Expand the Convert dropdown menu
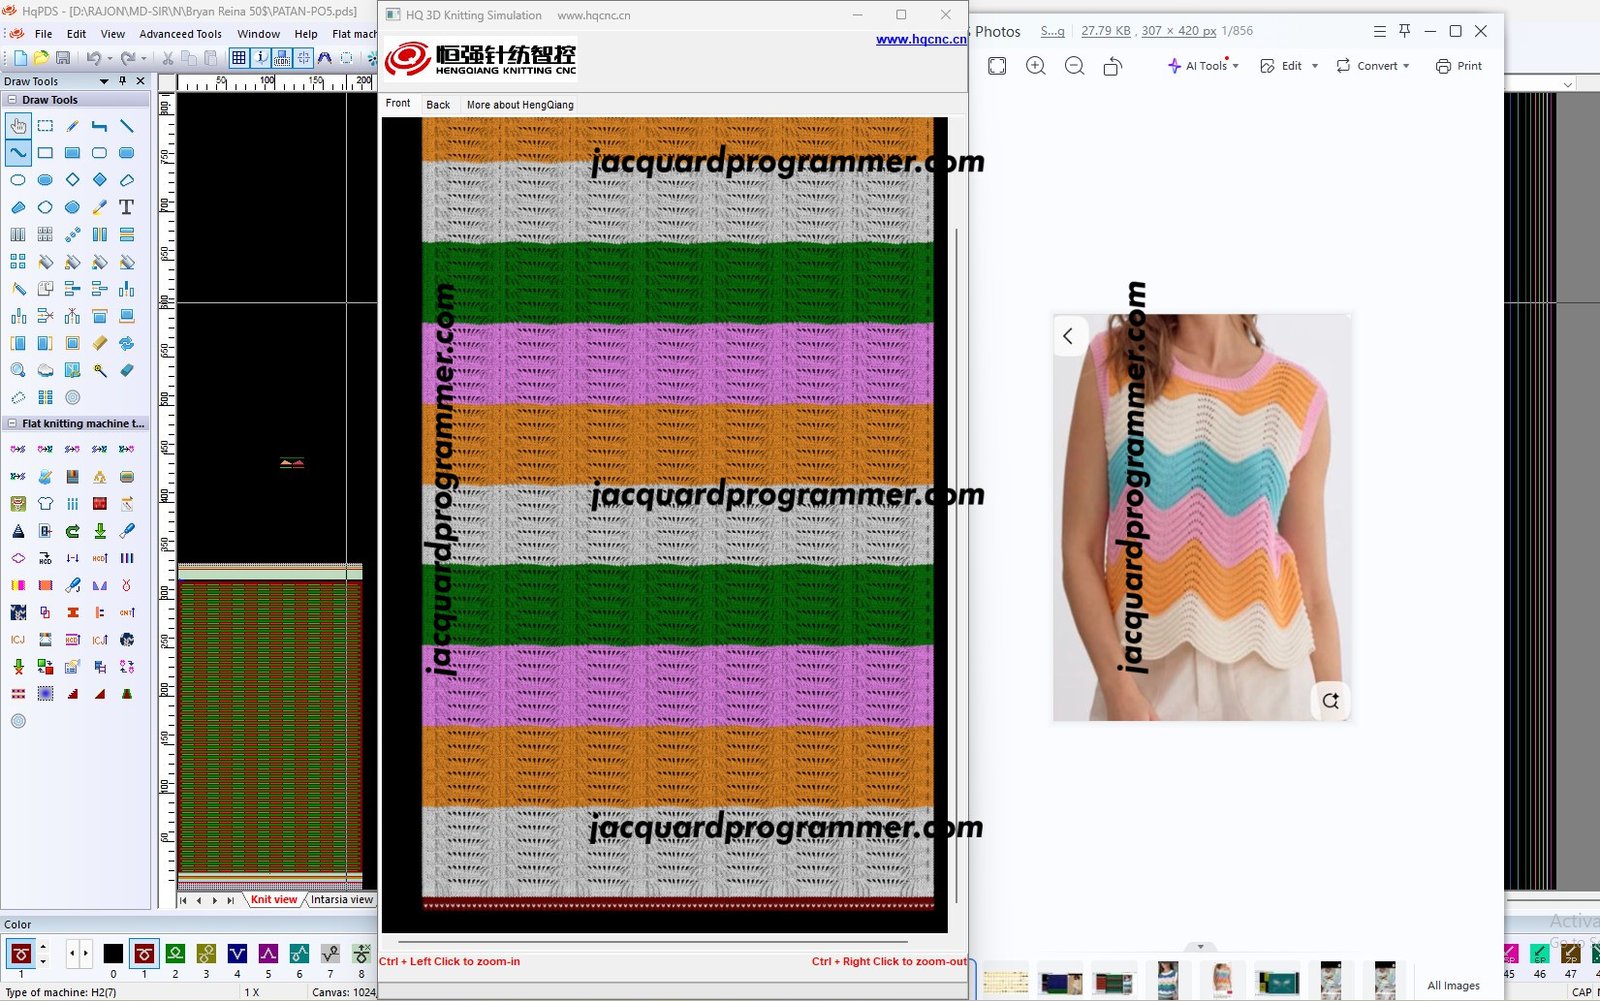Image resolution: width=1600 pixels, height=1001 pixels. pos(1373,66)
